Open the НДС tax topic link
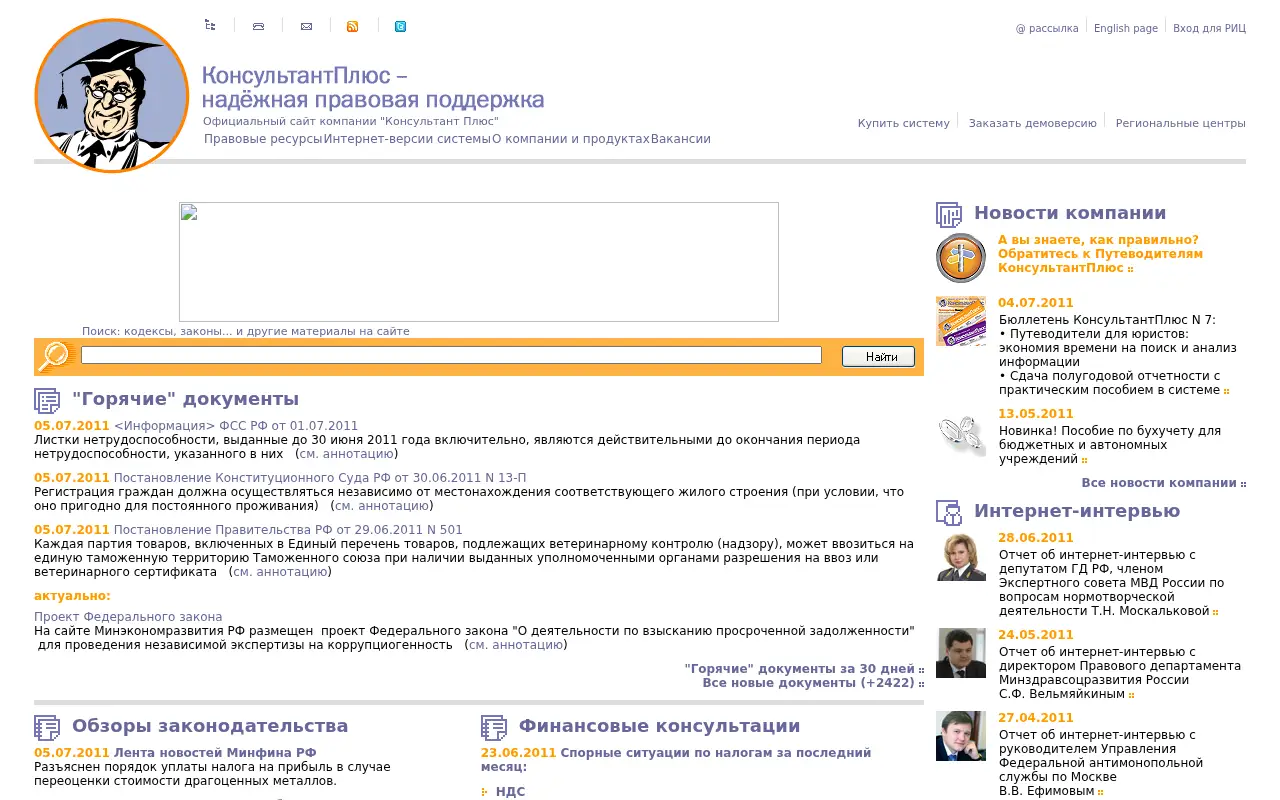 point(510,792)
